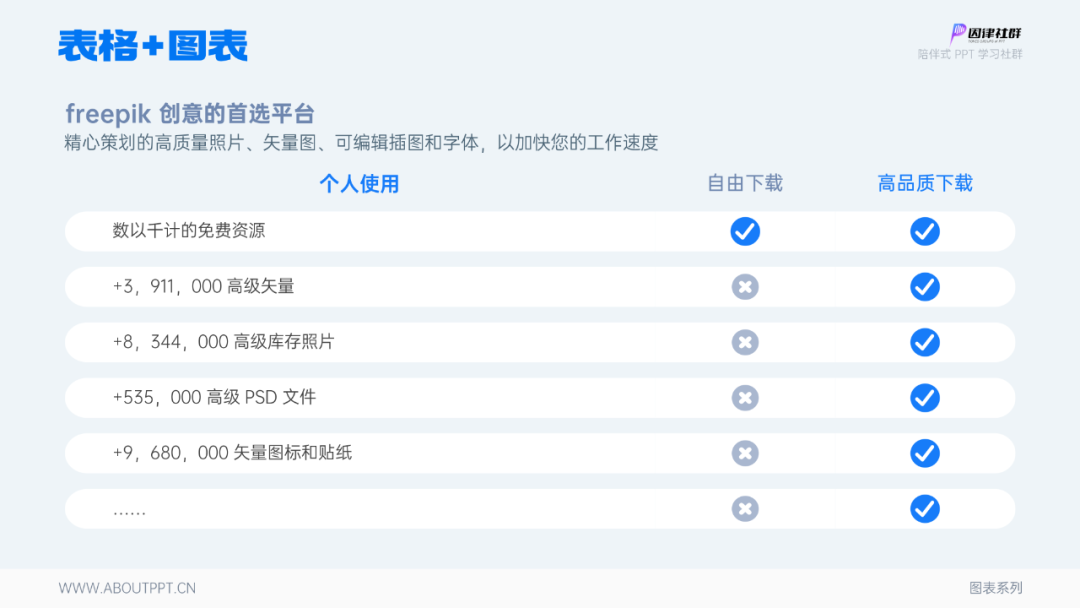This screenshot has width=1080, height=608.
Task: Click the 图表系列 footer label
Action: 995,588
